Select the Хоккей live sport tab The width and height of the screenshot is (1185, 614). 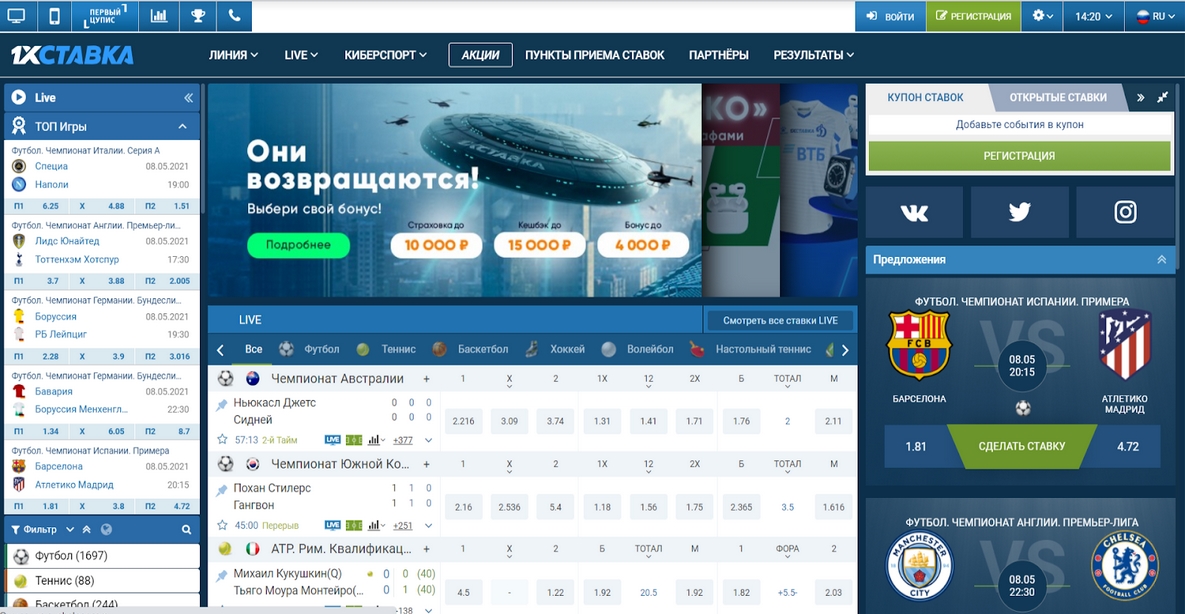pos(555,349)
